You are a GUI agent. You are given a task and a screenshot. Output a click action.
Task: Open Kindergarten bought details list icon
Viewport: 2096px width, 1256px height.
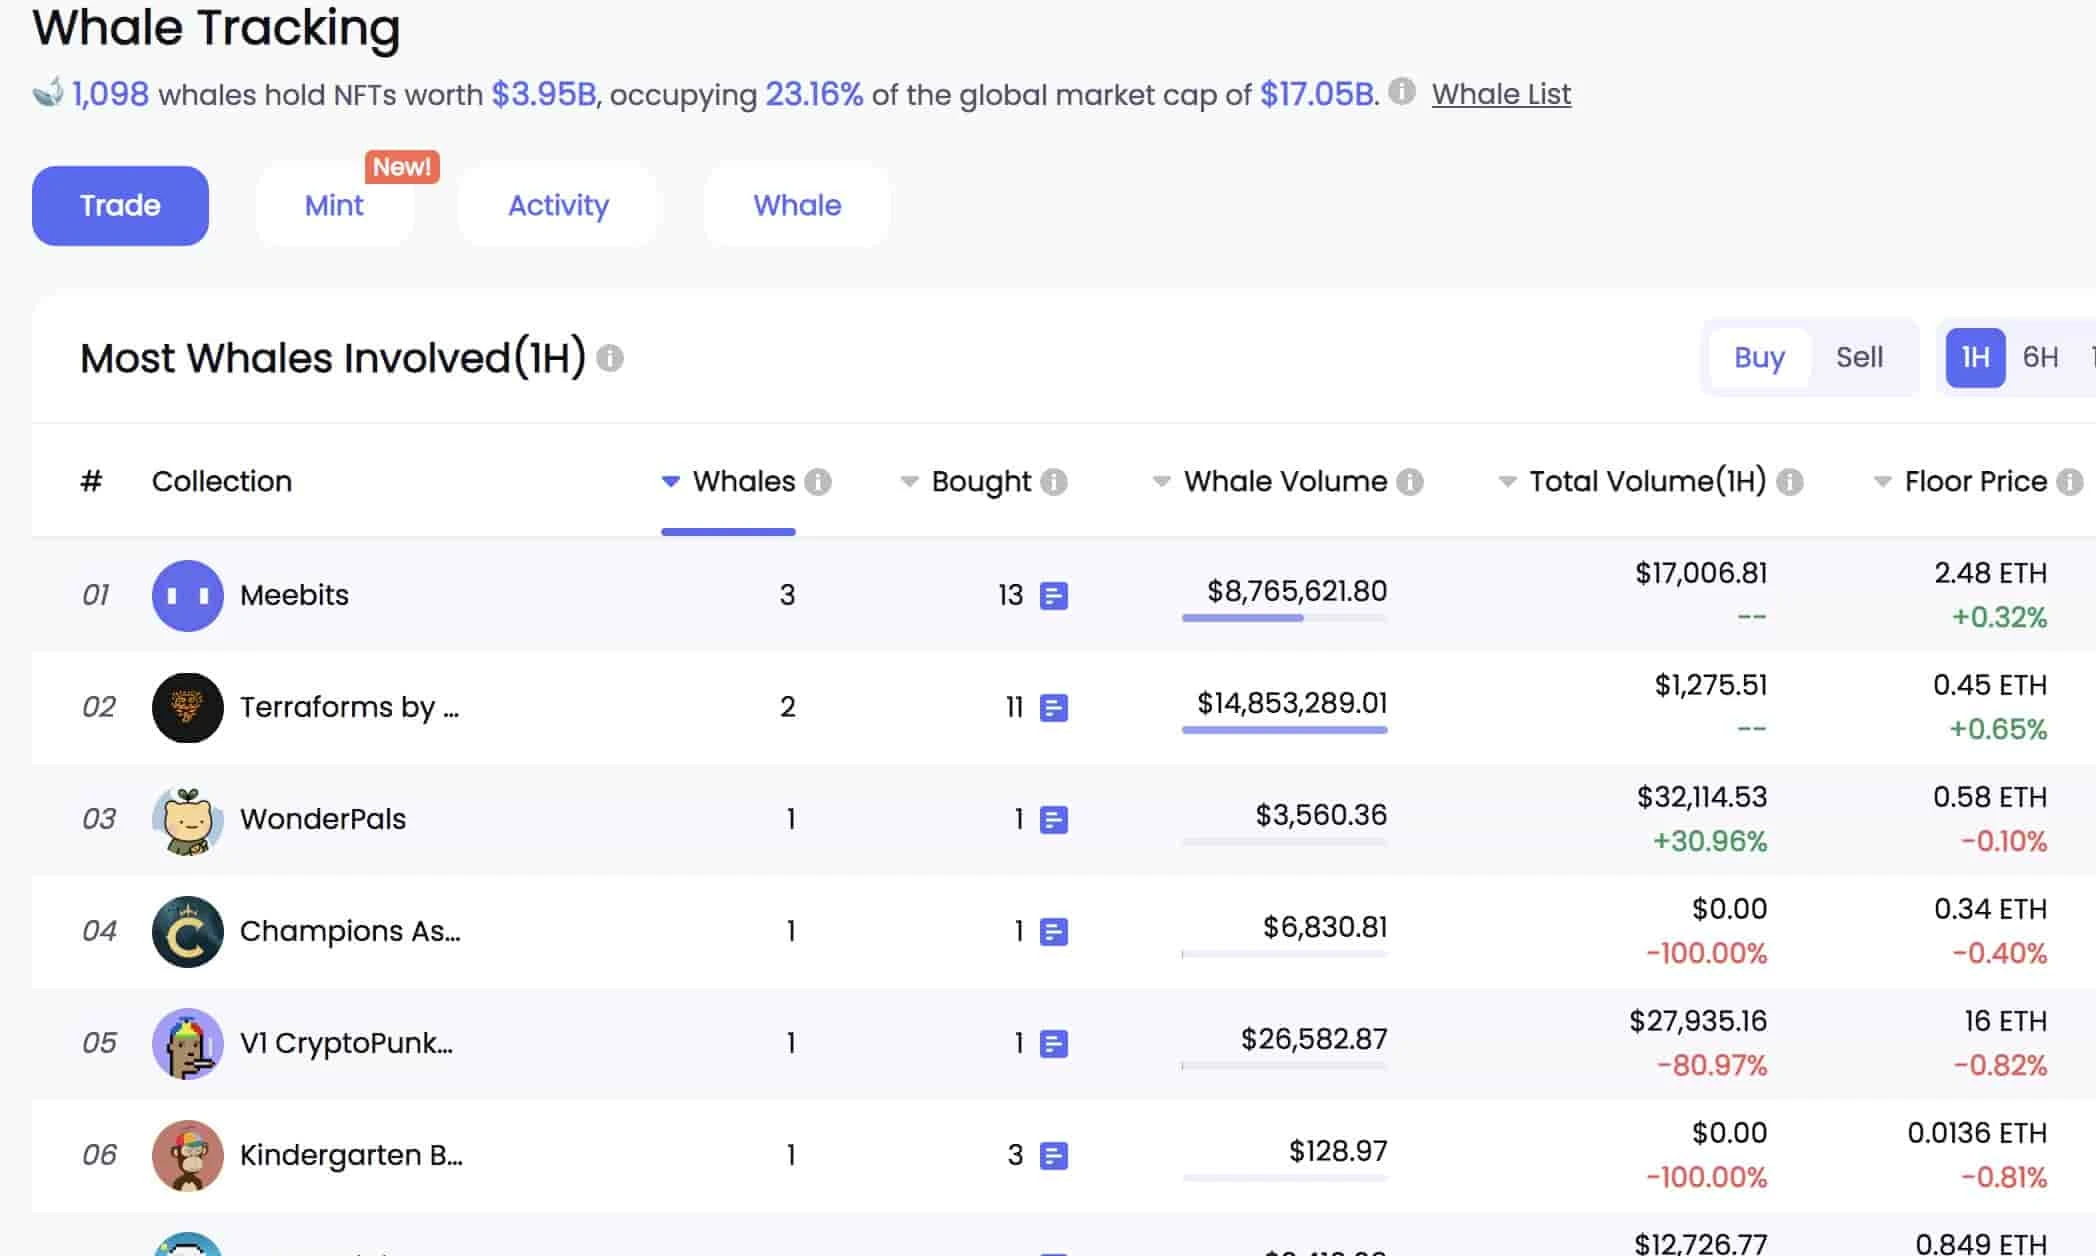(1054, 1156)
